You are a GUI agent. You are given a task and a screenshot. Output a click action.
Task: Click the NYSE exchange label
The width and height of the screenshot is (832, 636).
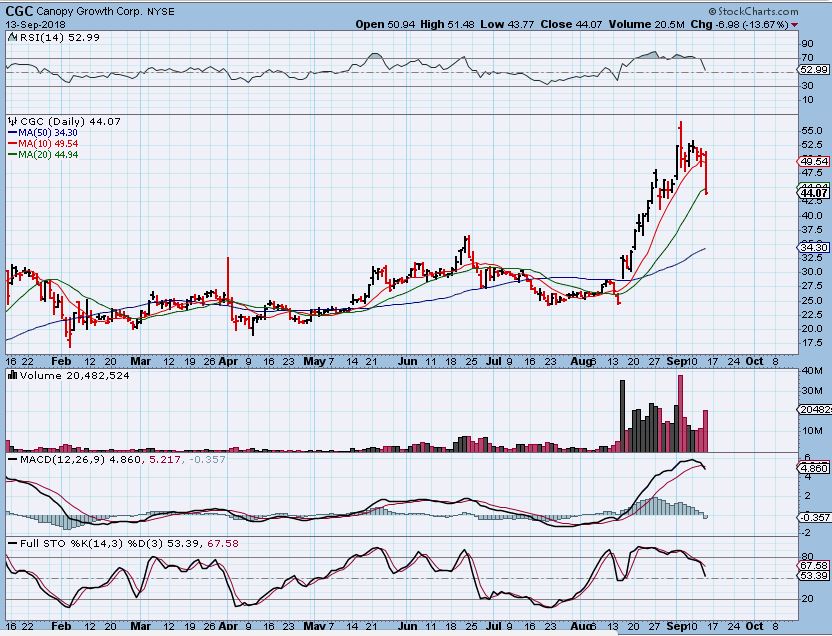pyautogui.click(x=161, y=11)
